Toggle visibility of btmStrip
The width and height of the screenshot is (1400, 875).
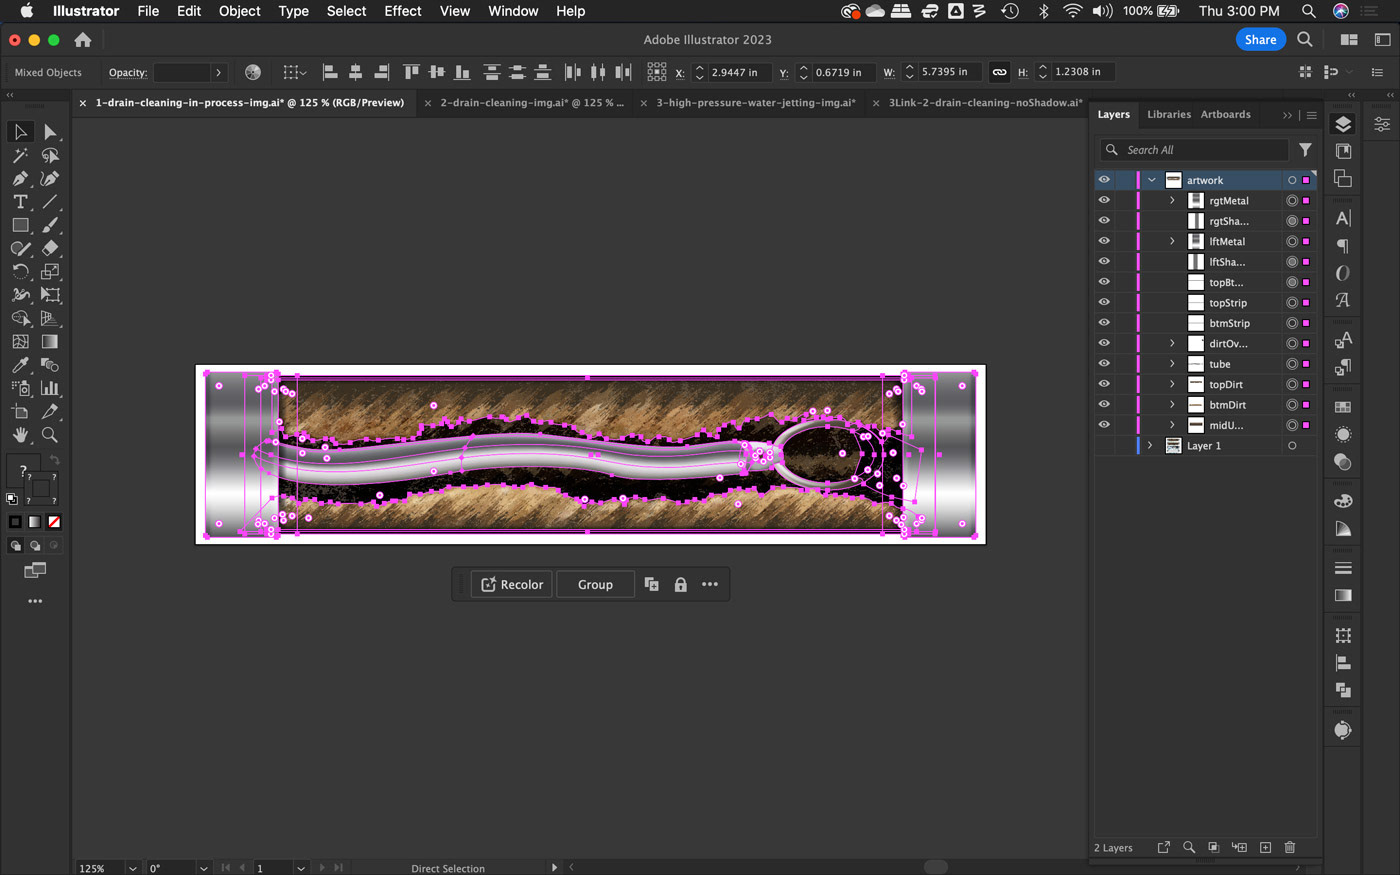[x=1104, y=323]
